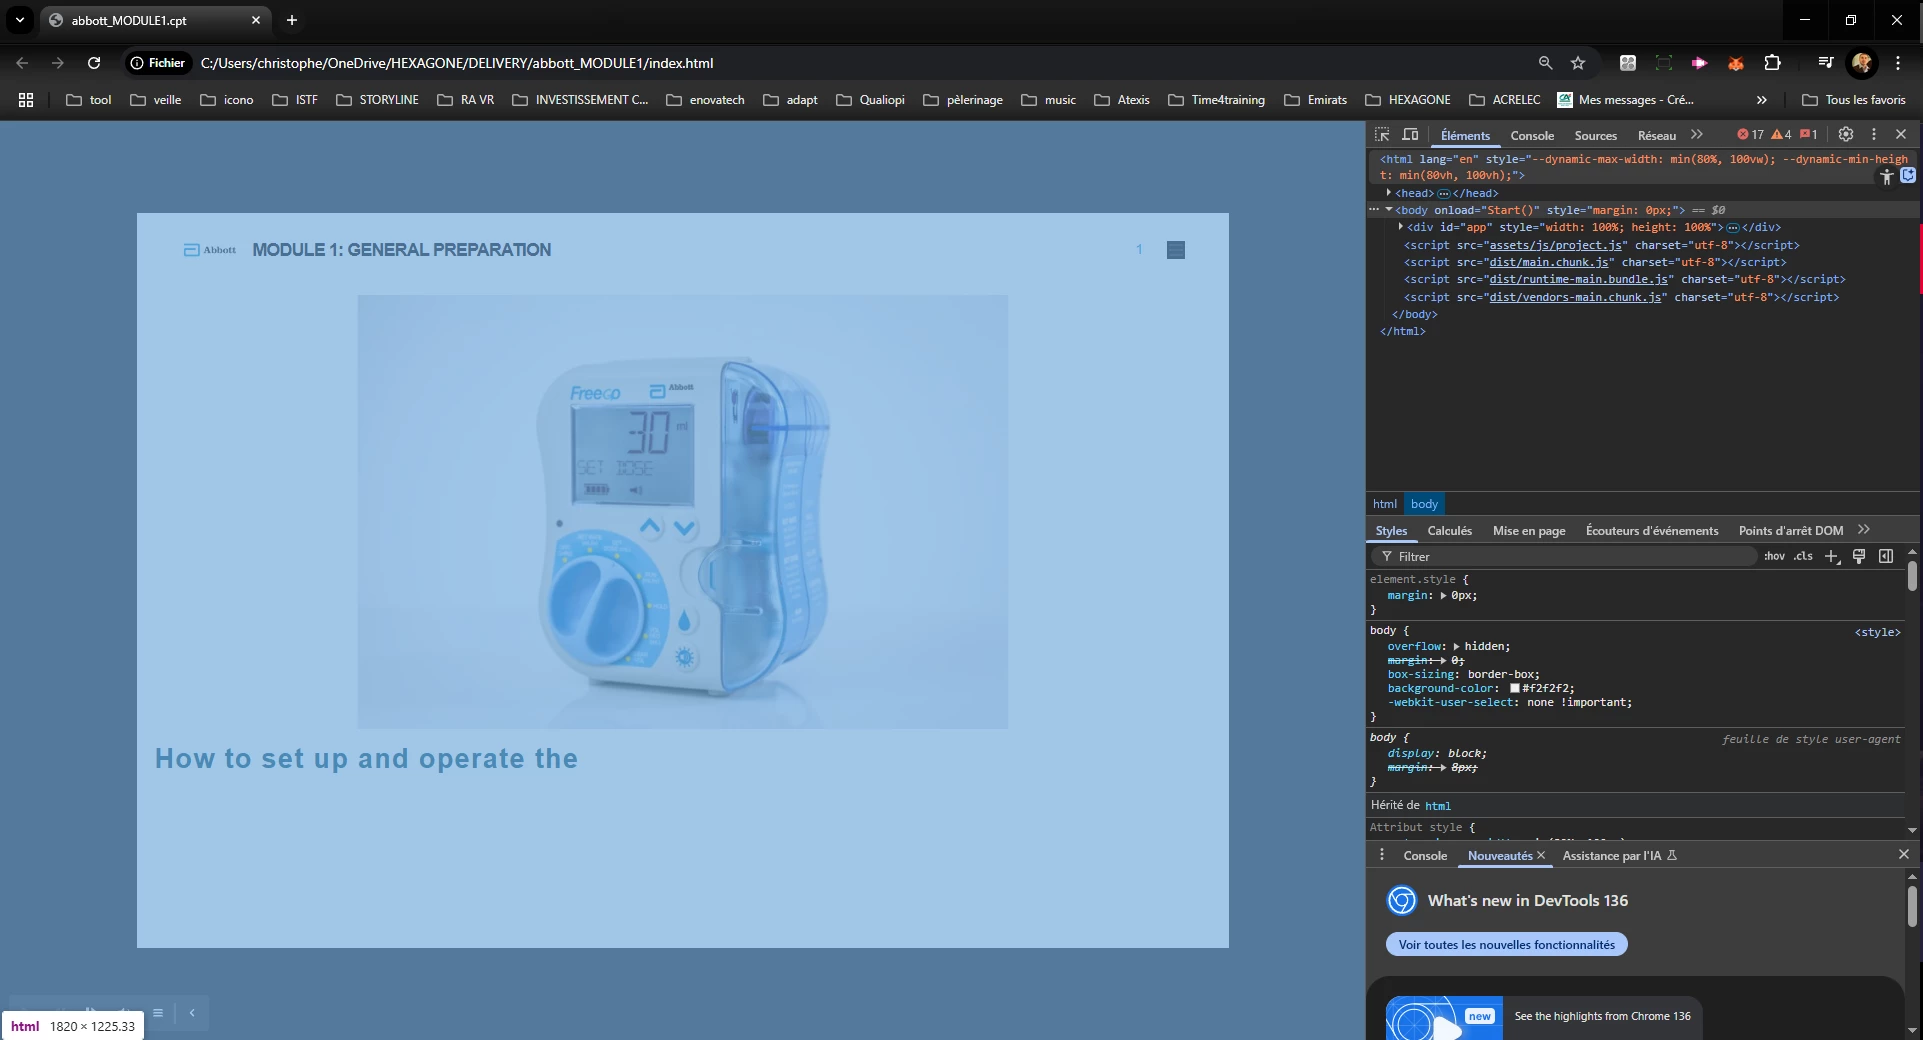
Task: Collapse the playbar with the left chevron
Action: point(192,1012)
